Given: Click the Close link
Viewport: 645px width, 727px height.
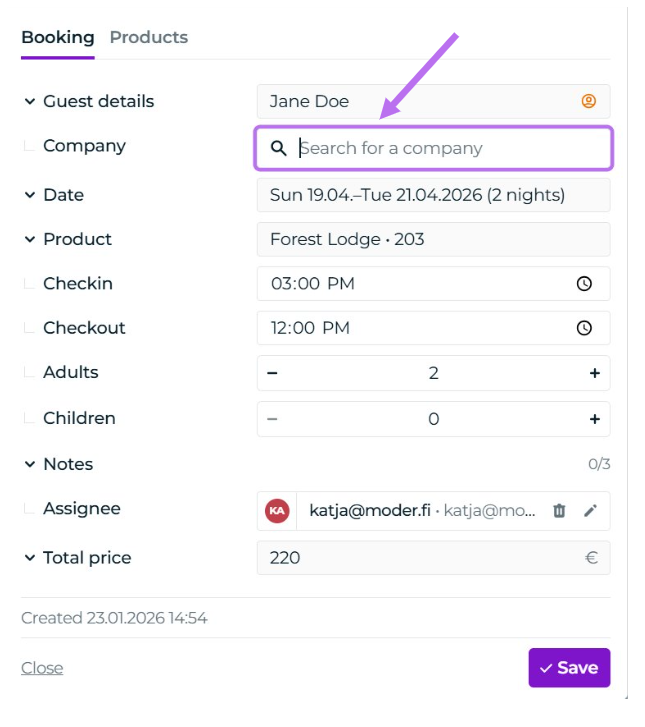Looking at the screenshot, I should (x=42, y=668).
